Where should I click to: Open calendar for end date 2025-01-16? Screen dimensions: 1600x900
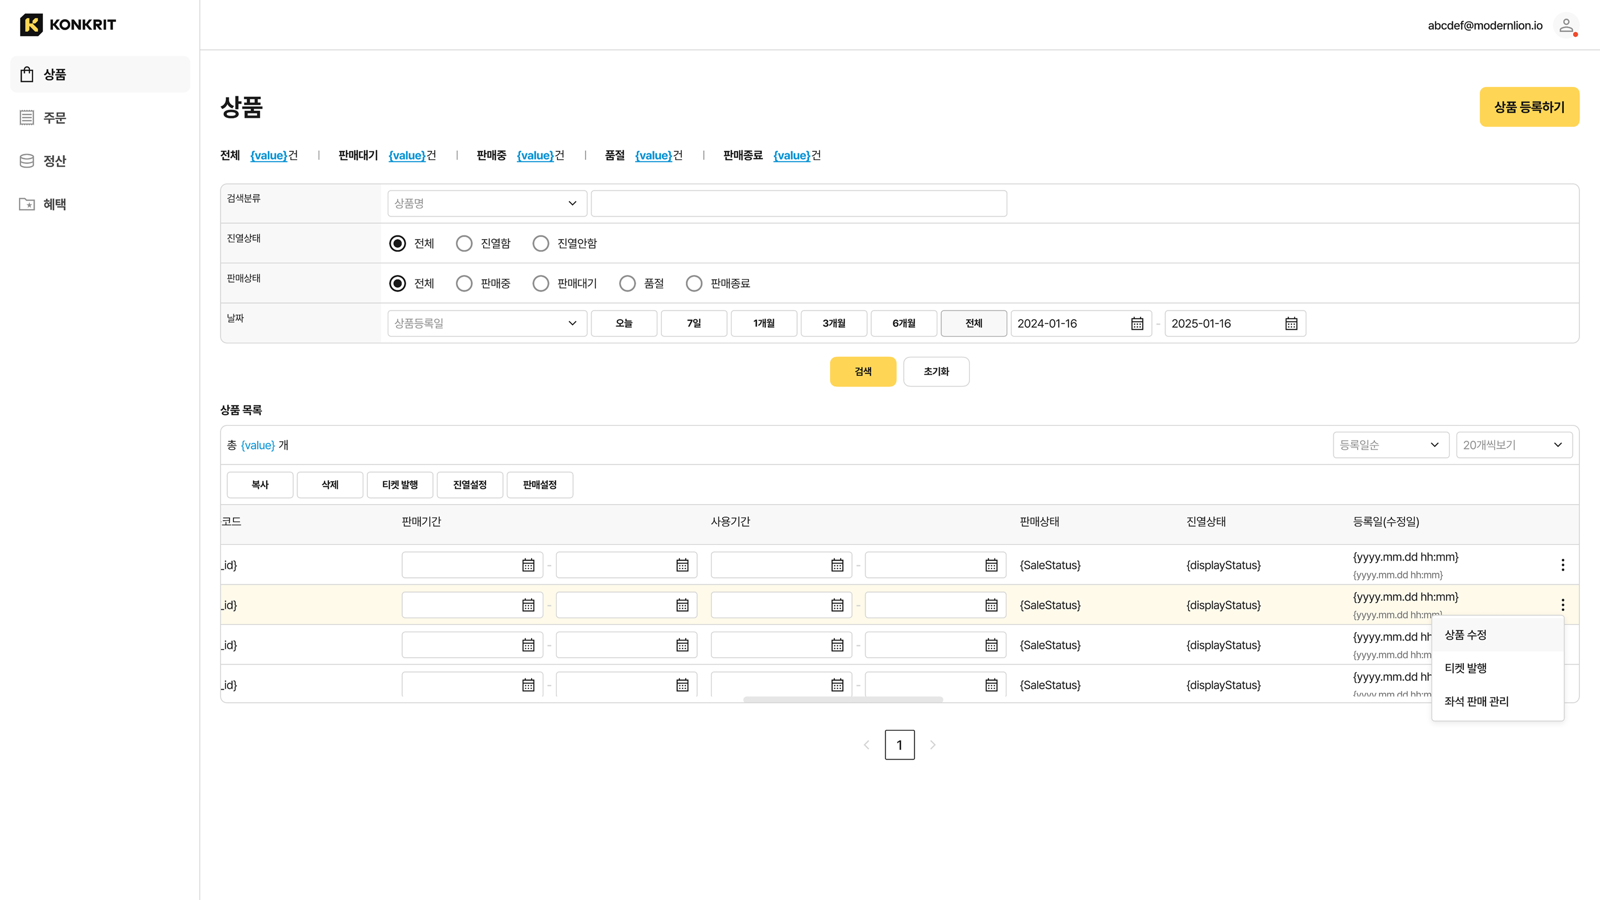pos(1291,324)
